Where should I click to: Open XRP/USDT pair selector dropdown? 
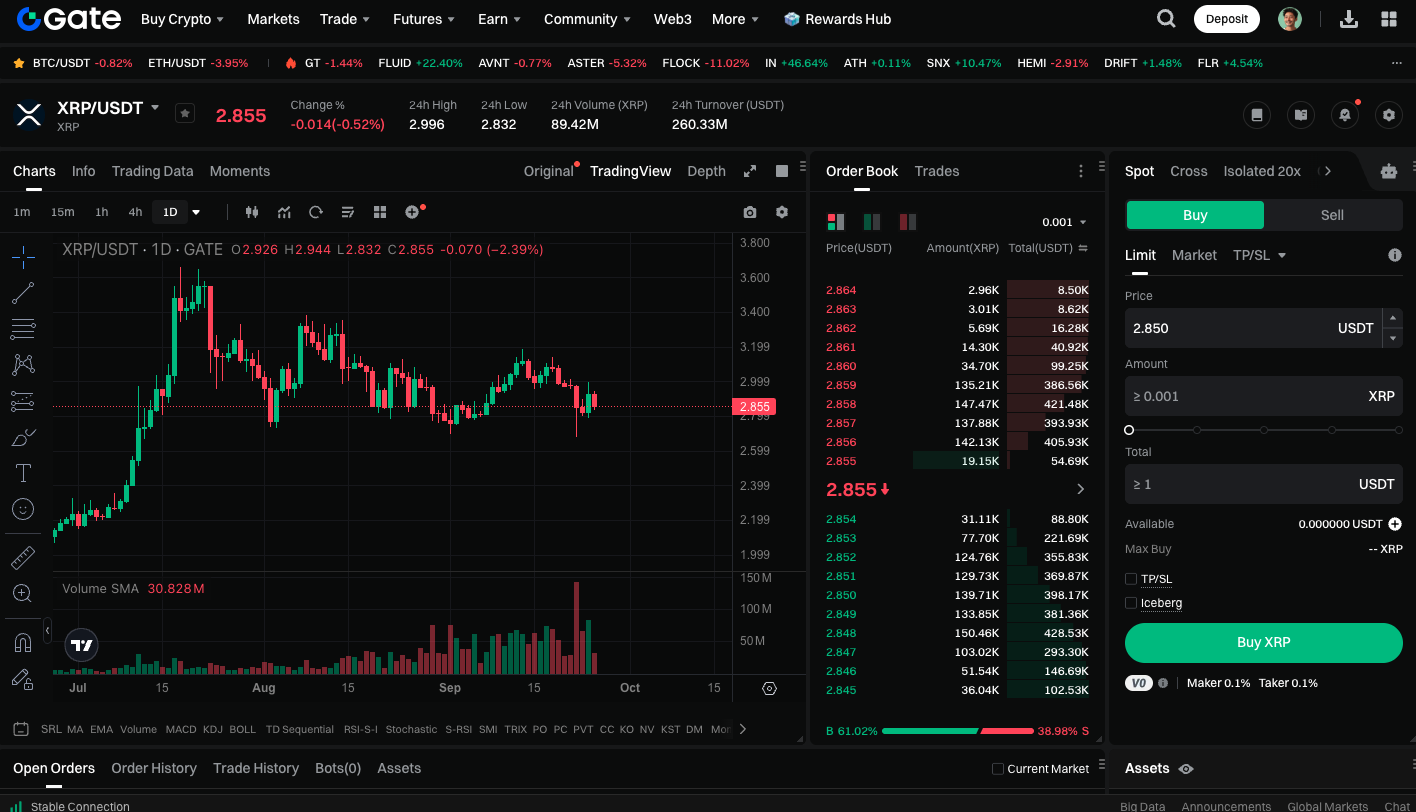tap(155, 107)
